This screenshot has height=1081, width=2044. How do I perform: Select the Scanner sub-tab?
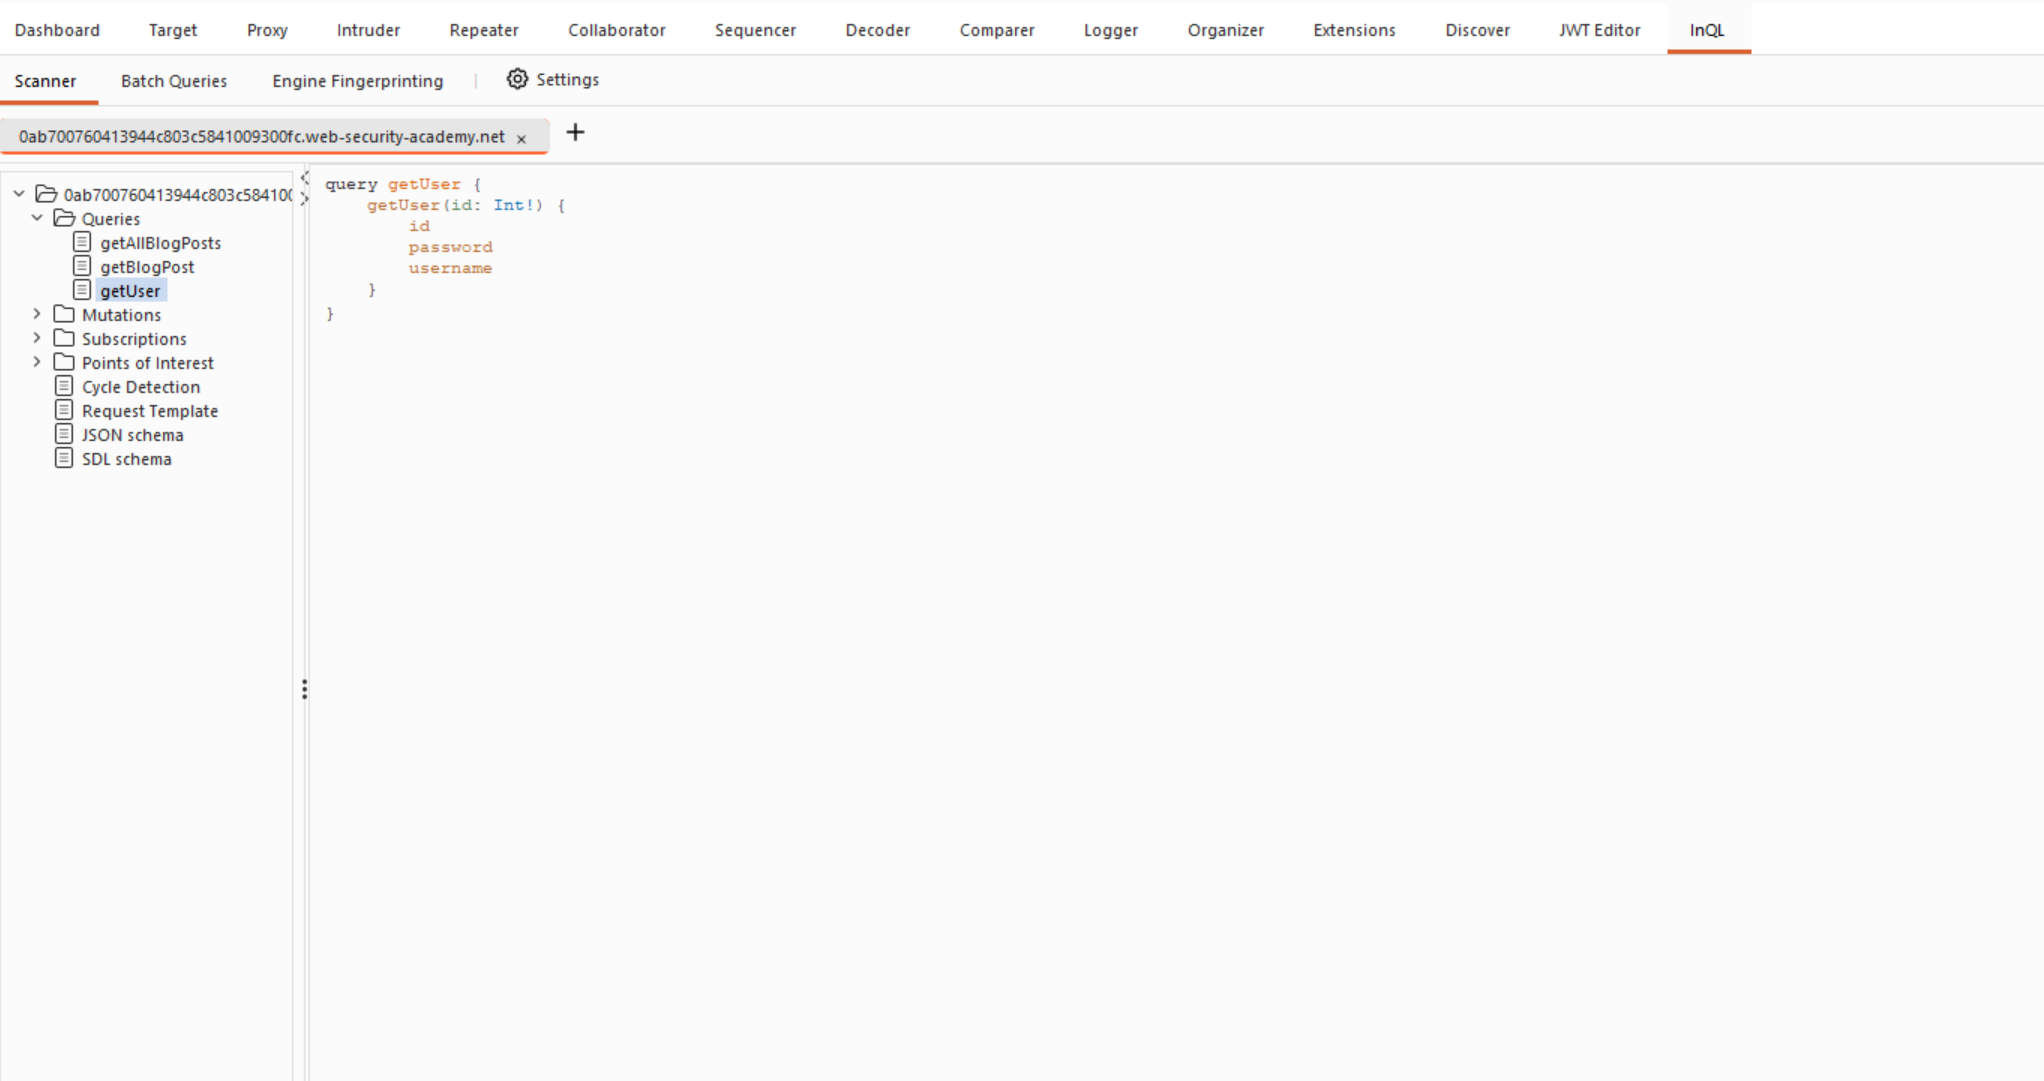pyautogui.click(x=45, y=81)
